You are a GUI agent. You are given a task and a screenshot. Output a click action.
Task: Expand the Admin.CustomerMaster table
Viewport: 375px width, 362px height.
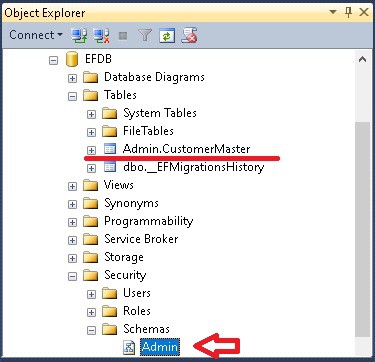(x=91, y=150)
